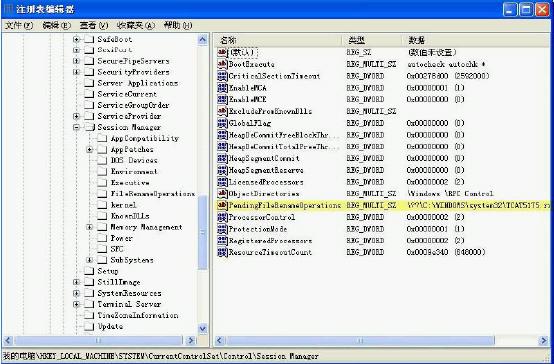The height and width of the screenshot is (364, 554).
Task: Click the EnableMCE DWORD icon
Action: coord(222,99)
